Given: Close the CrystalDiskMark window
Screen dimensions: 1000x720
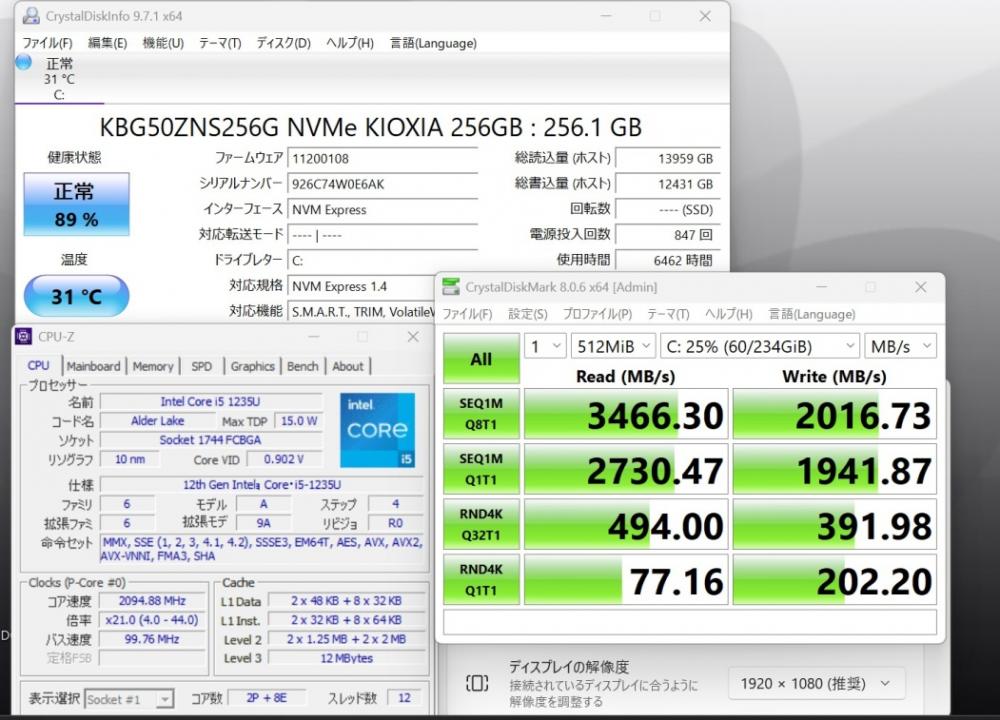Looking at the screenshot, I should click(x=920, y=287).
